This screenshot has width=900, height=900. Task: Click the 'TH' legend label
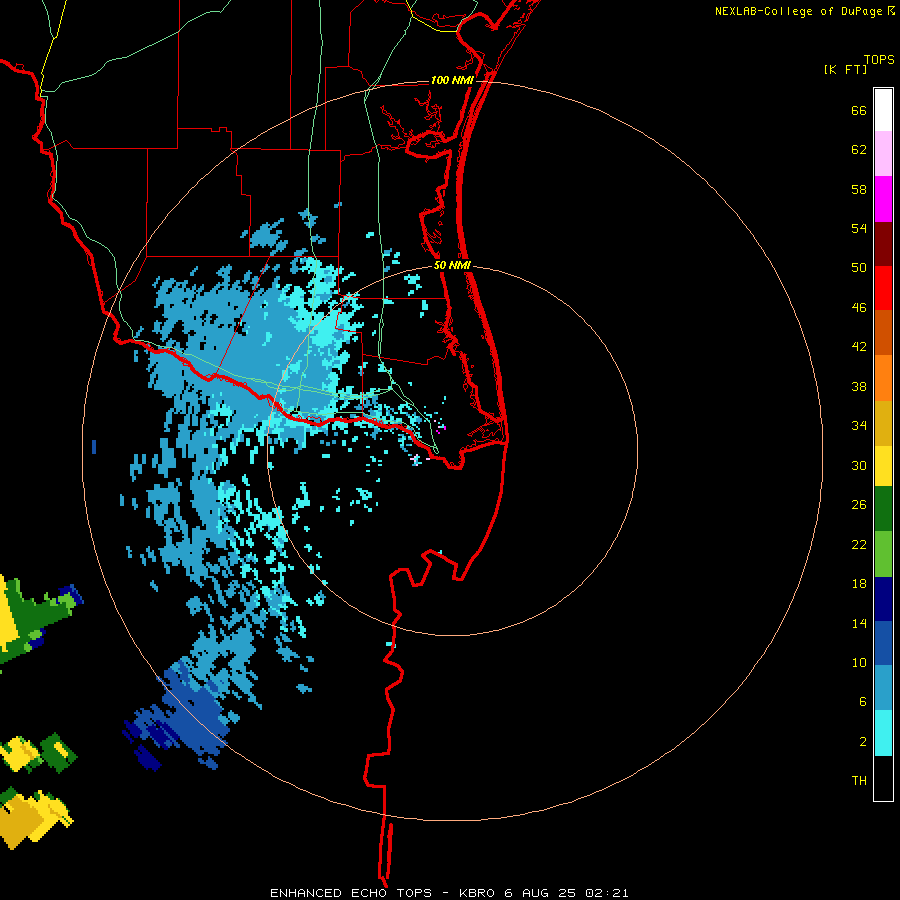point(859,781)
